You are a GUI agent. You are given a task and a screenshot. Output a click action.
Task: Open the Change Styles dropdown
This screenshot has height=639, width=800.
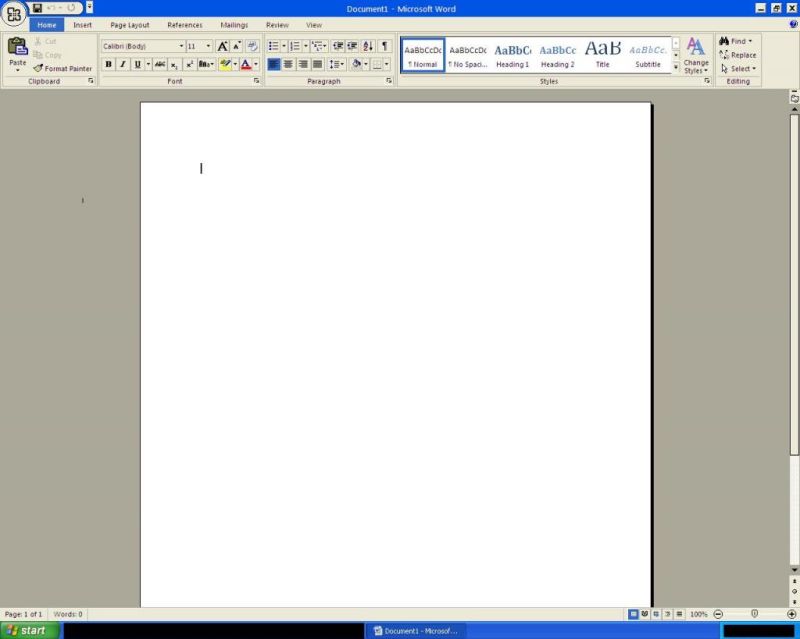tap(695, 55)
